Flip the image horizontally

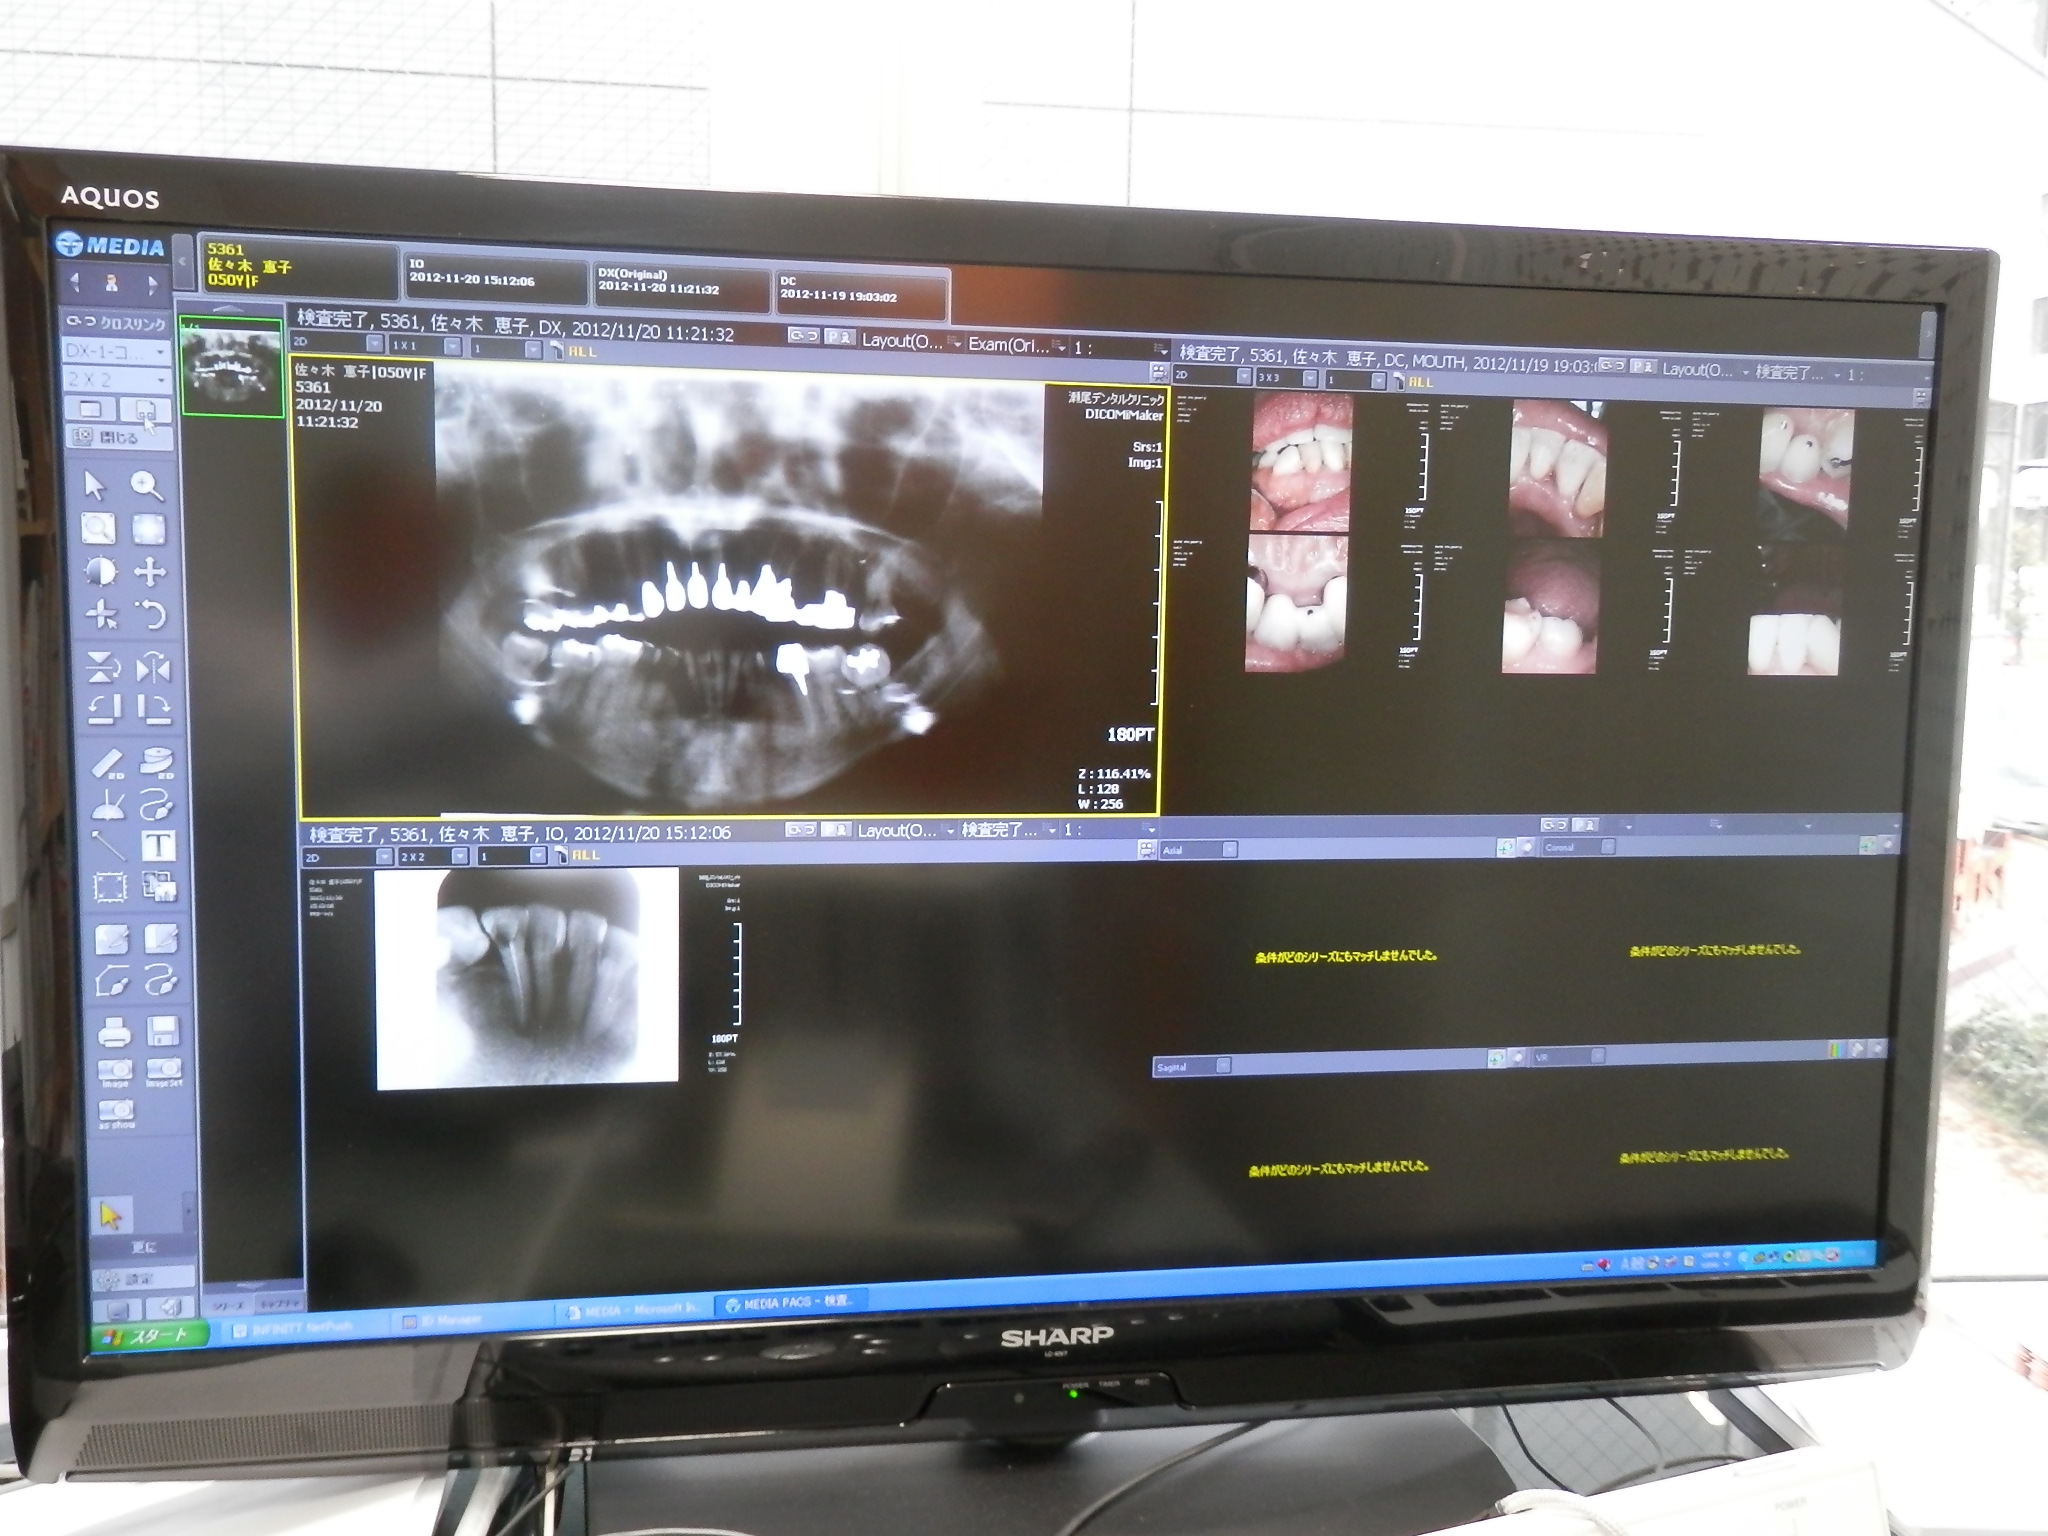(153, 667)
